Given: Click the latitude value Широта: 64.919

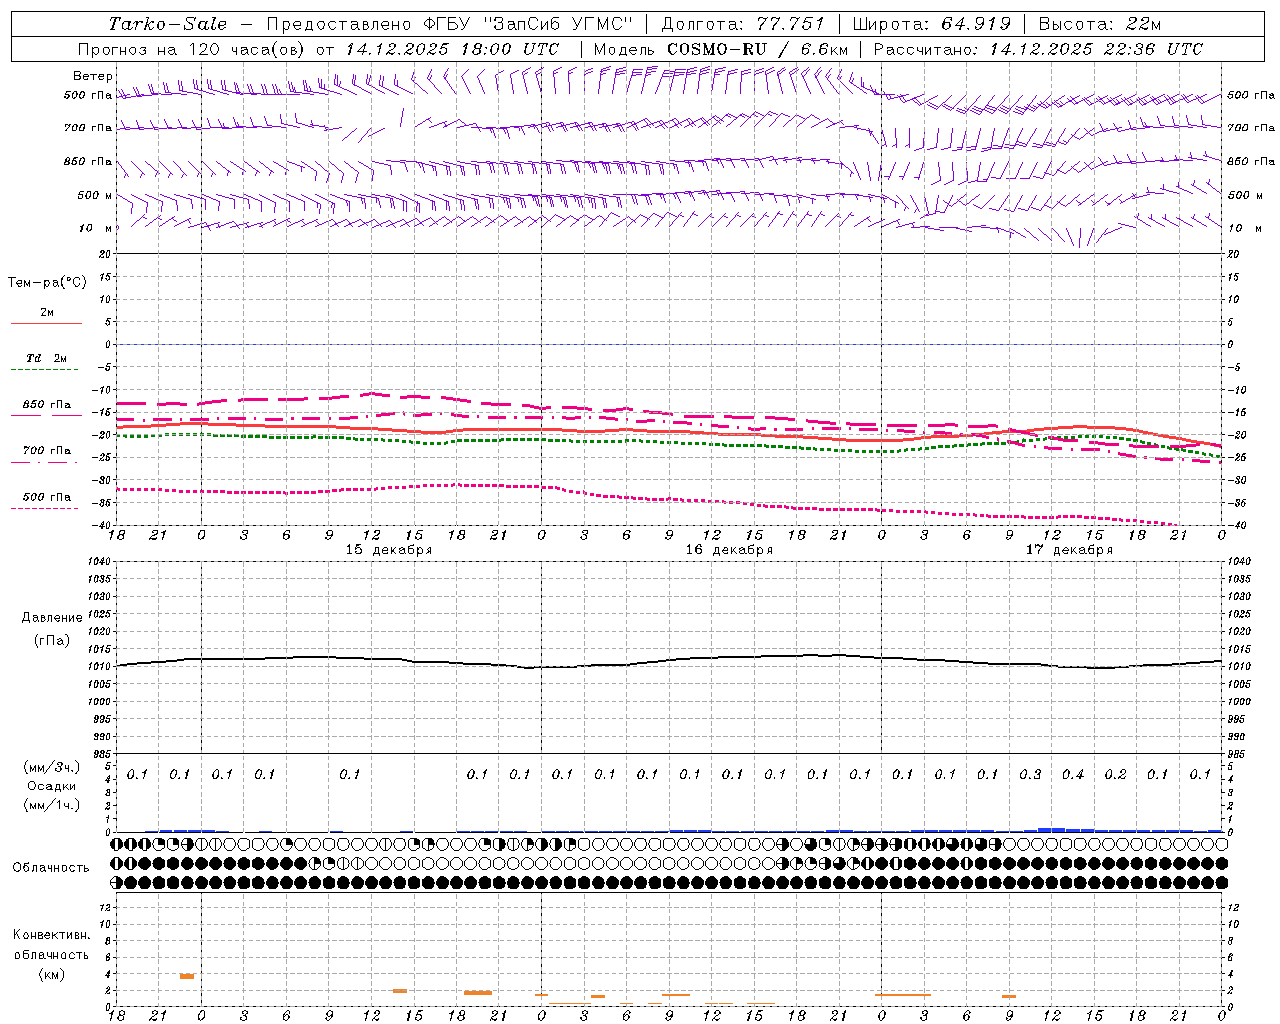Looking at the screenshot, I should (x=931, y=24).
